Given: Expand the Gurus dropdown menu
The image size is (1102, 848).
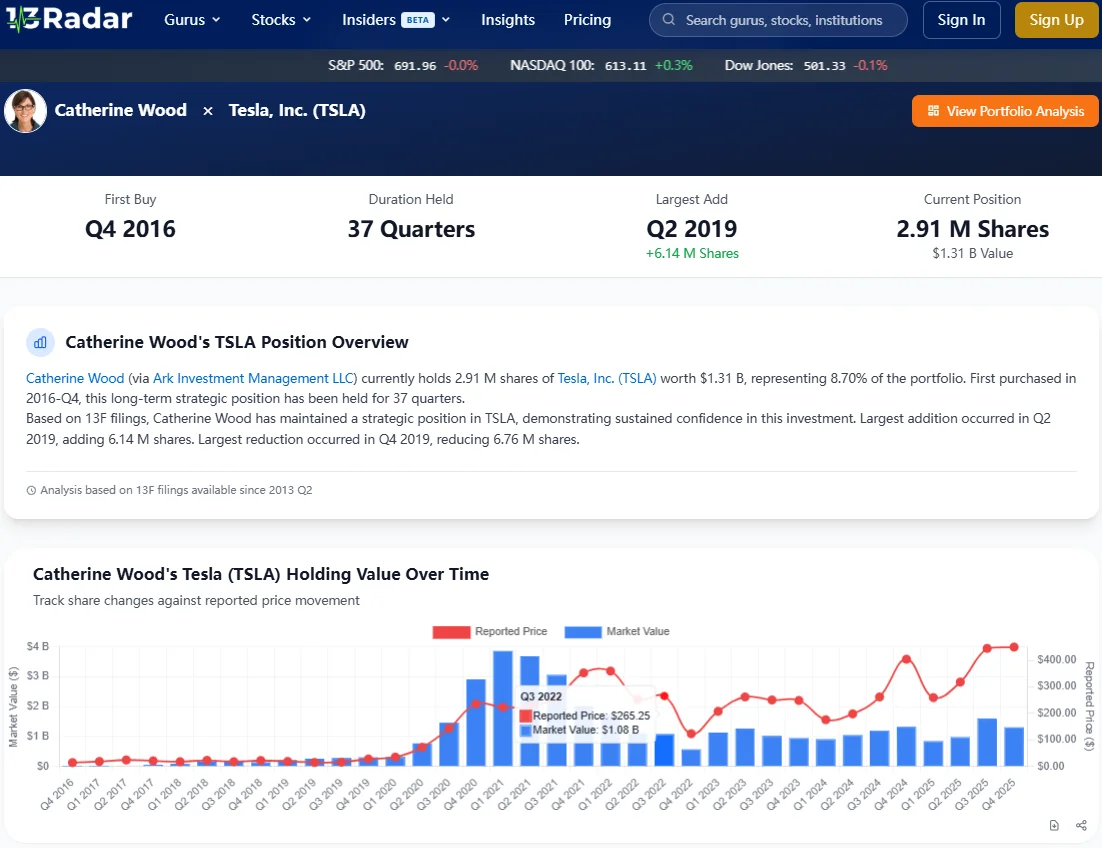Looking at the screenshot, I should pyautogui.click(x=193, y=20).
